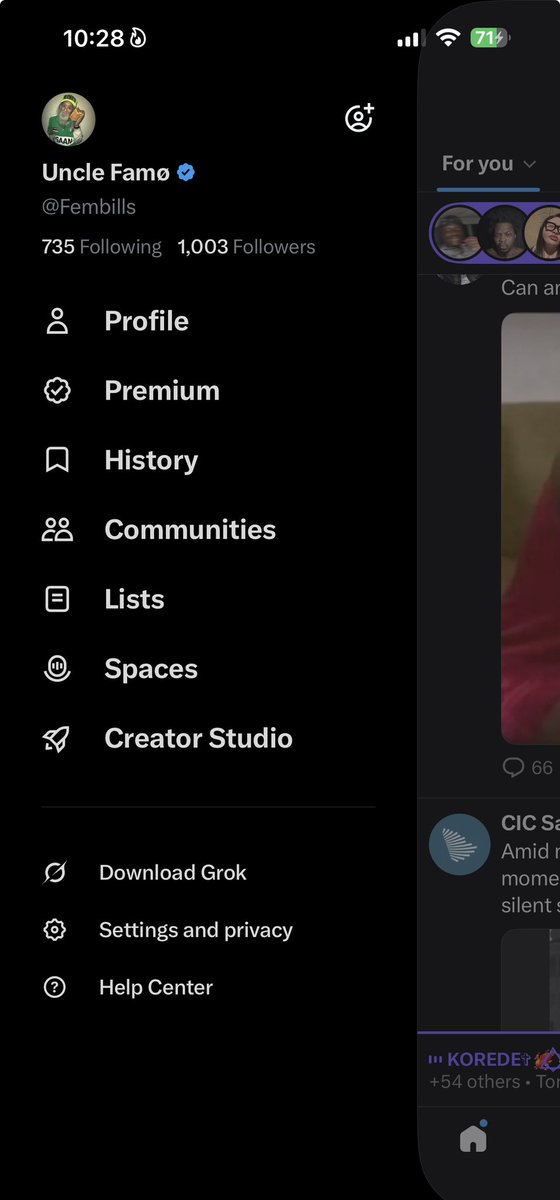Viewport: 560px width, 1200px height.
Task: Tap the Creator Studio rocket icon
Action: pyautogui.click(x=57, y=739)
